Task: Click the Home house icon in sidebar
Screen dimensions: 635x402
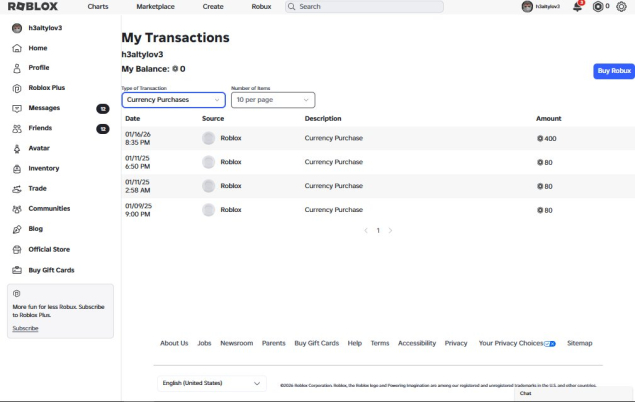Action: click(17, 48)
